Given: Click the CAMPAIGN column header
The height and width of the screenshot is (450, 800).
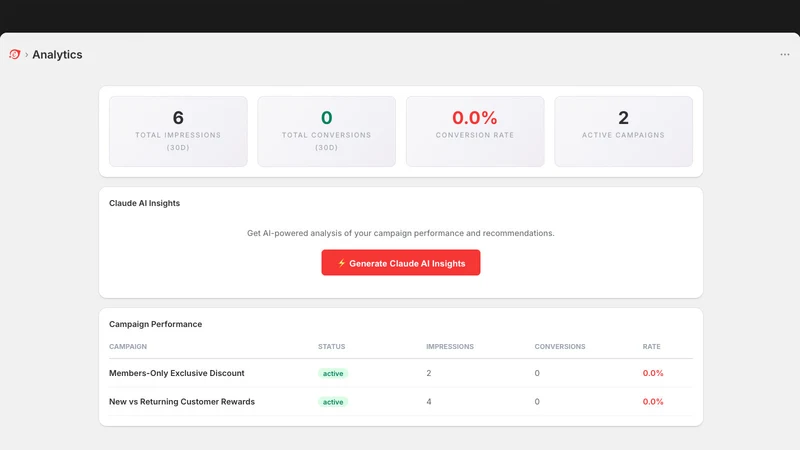Looking at the screenshot, I should (x=128, y=346).
